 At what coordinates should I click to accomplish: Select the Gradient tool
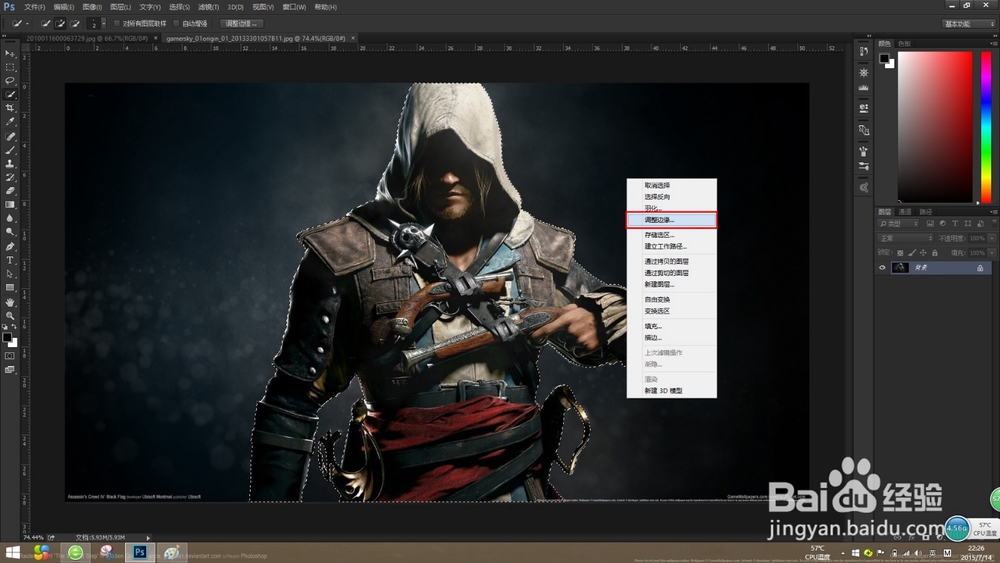coord(10,205)
